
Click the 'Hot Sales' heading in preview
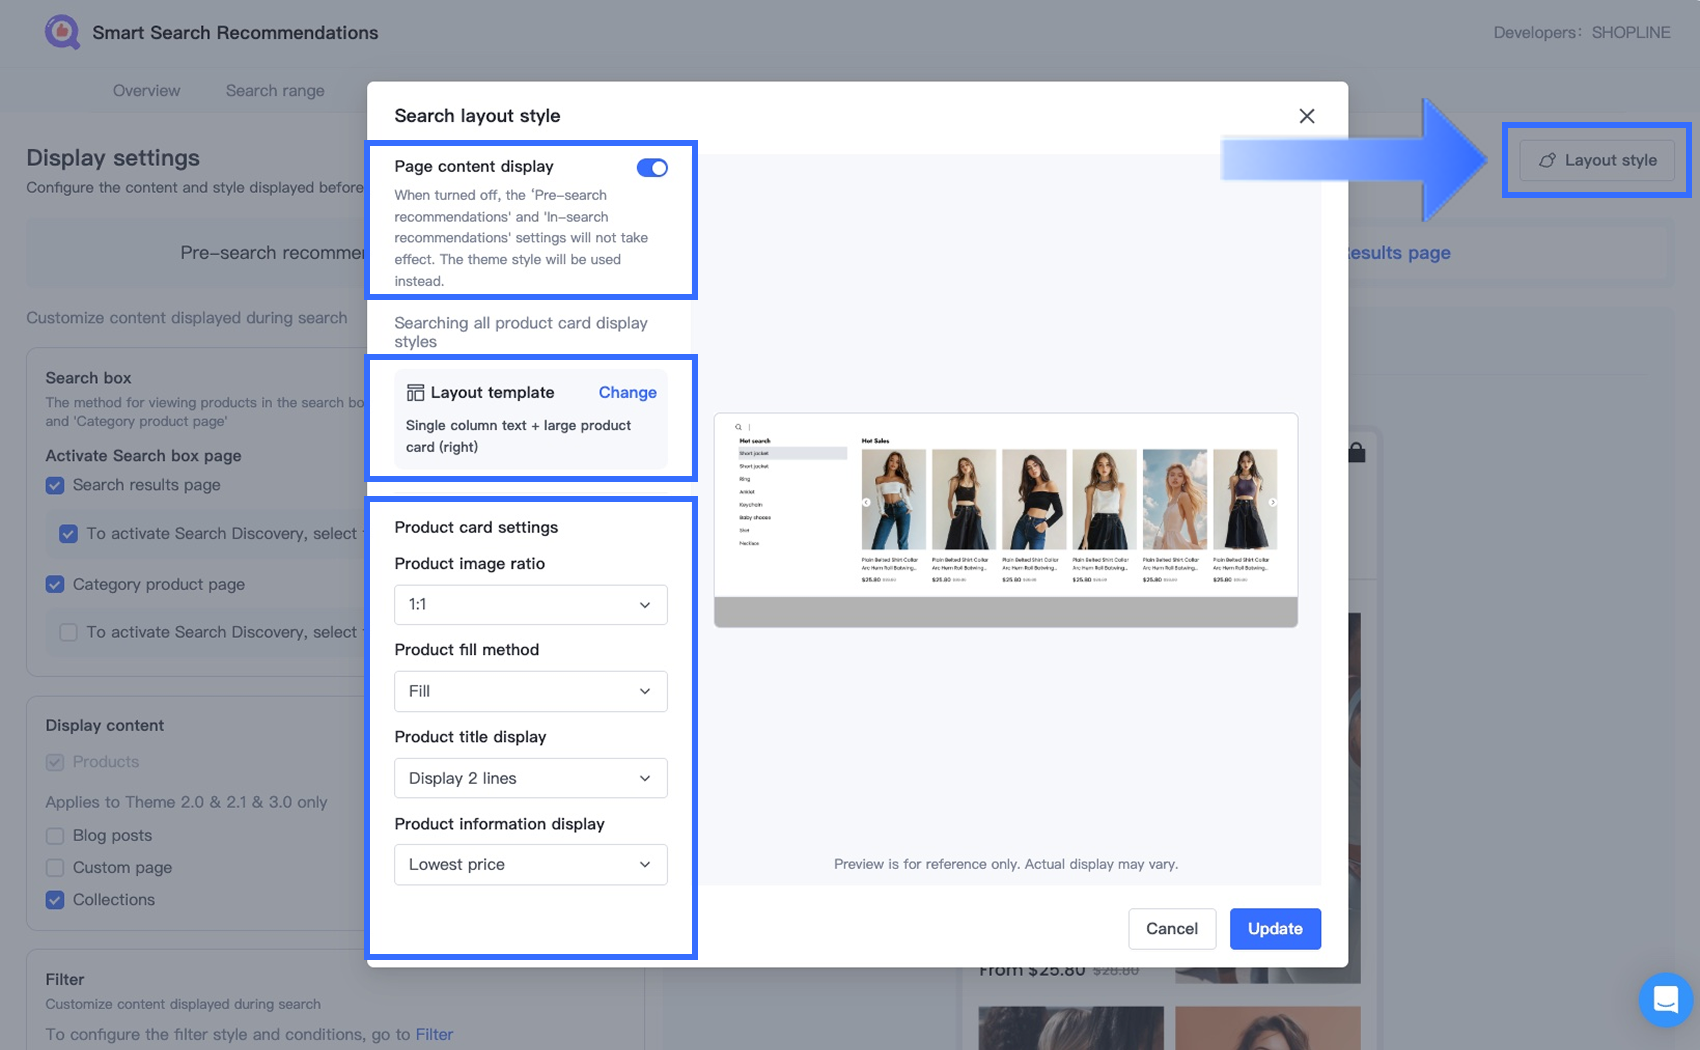[875, 440]
